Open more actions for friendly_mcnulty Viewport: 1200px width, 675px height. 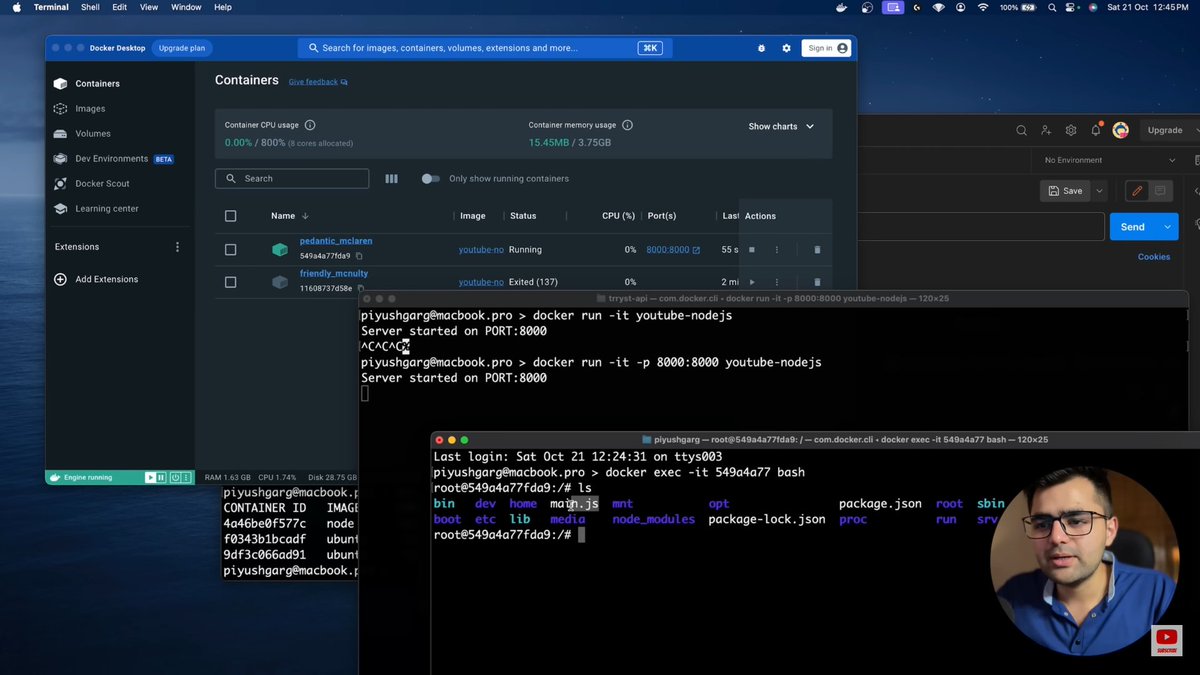pos(776,282)
